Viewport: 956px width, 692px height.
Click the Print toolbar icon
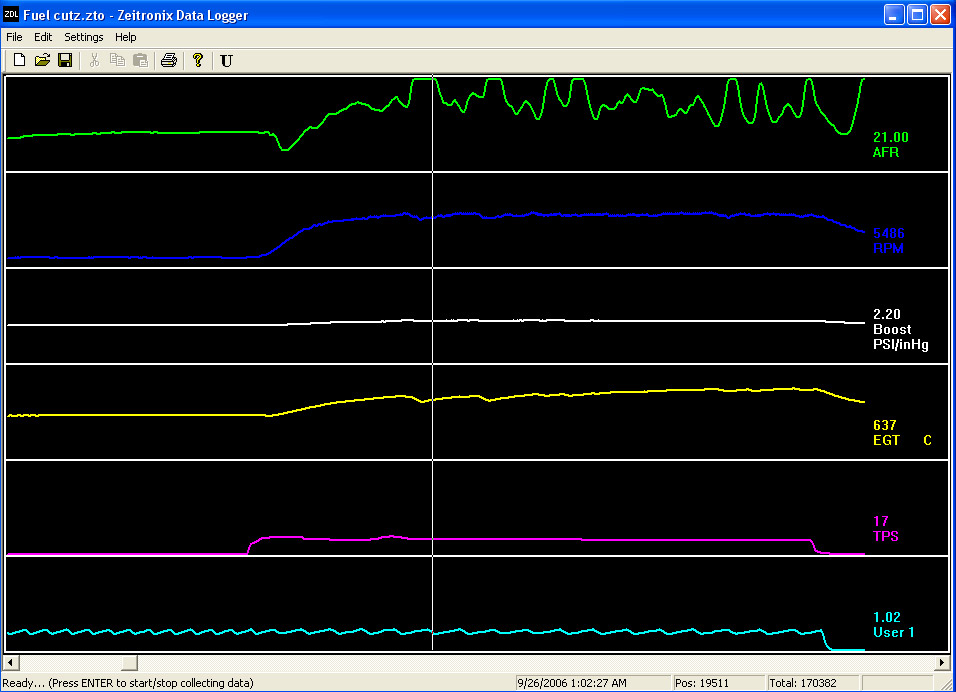click(169, 61)
